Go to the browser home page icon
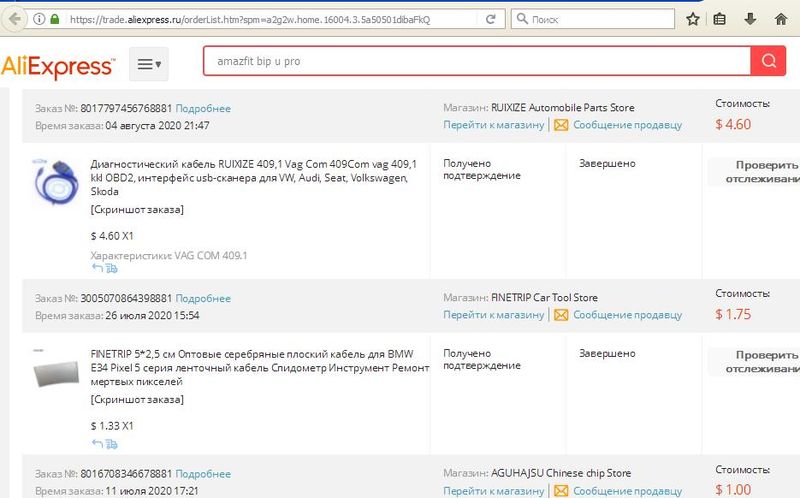 pyautogui.click(x=779, y=19)
